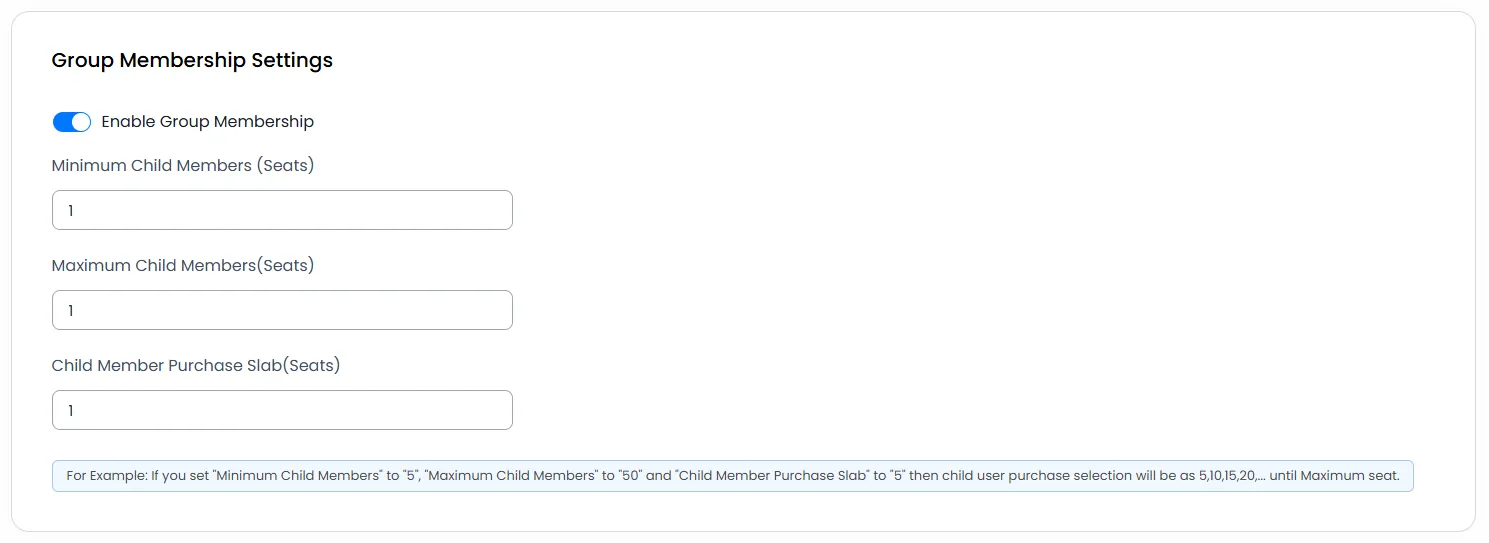The width and height of the screenshot is (1489, 543).
Task: Focus the Maximum Child Members input field
Action: pos(282,310)
